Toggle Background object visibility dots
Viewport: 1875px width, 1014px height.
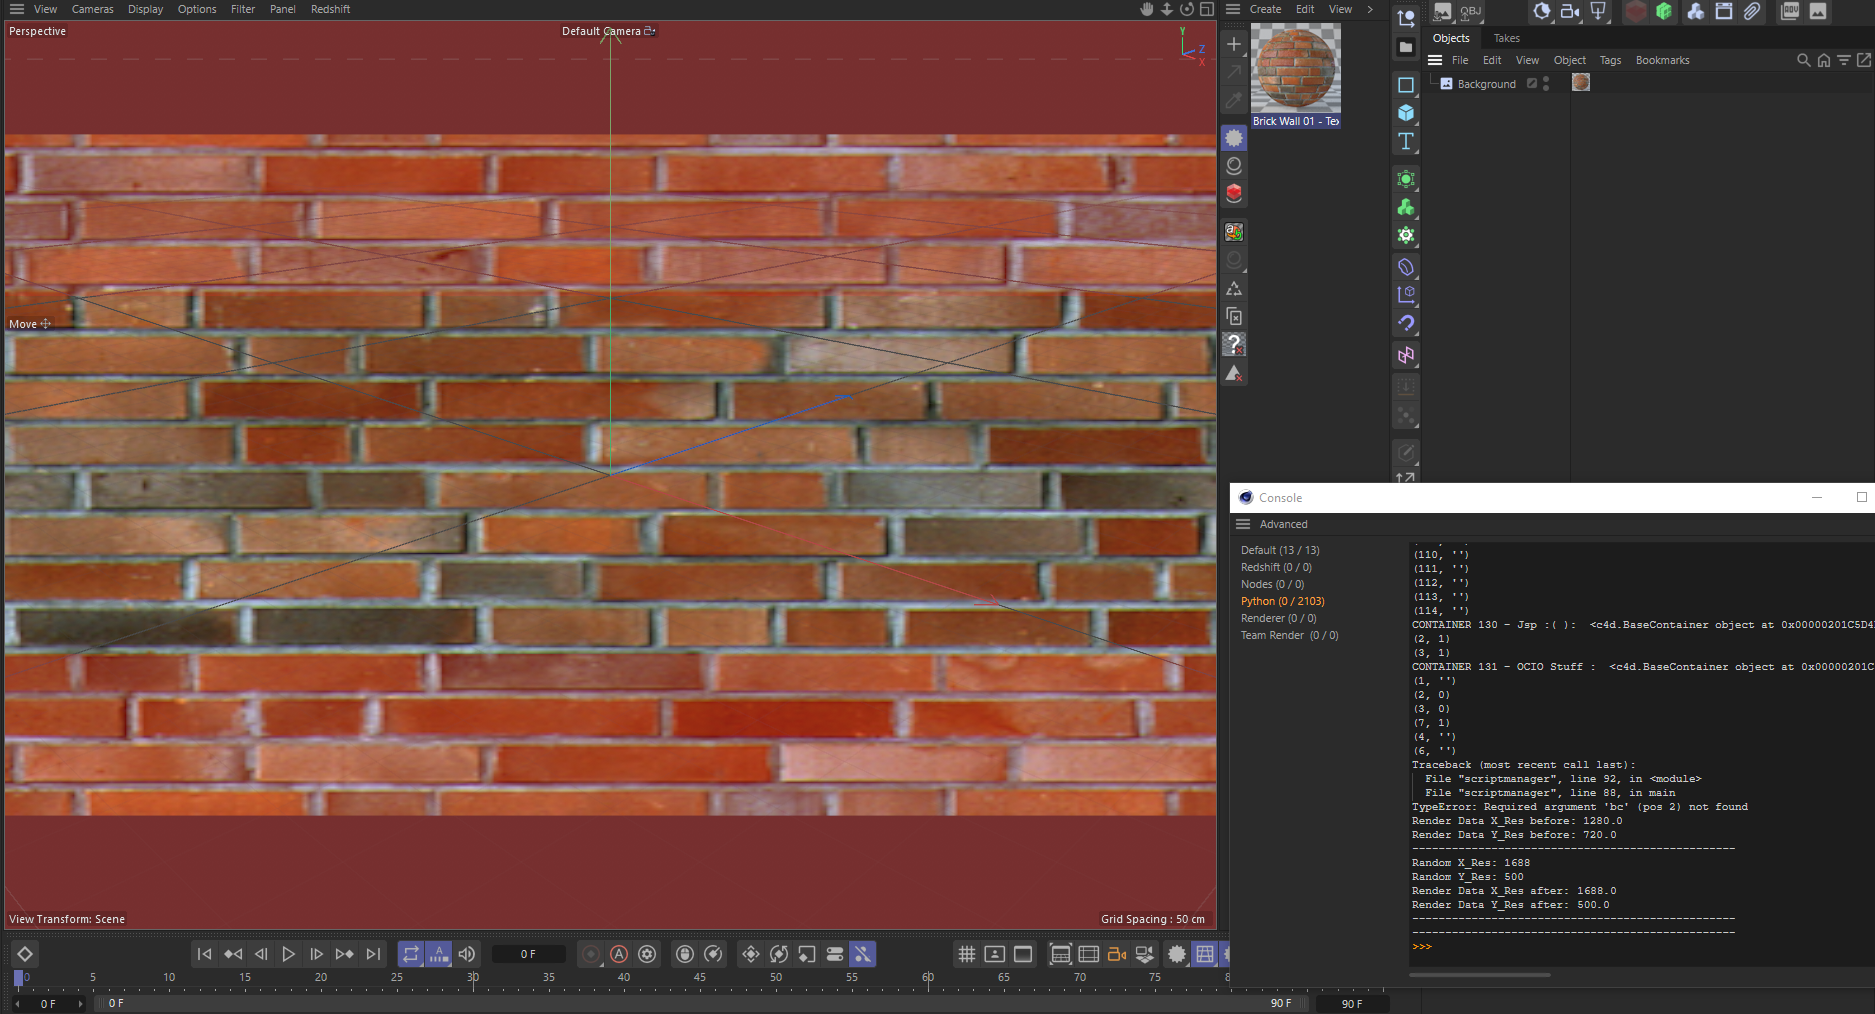(1546, 83)
